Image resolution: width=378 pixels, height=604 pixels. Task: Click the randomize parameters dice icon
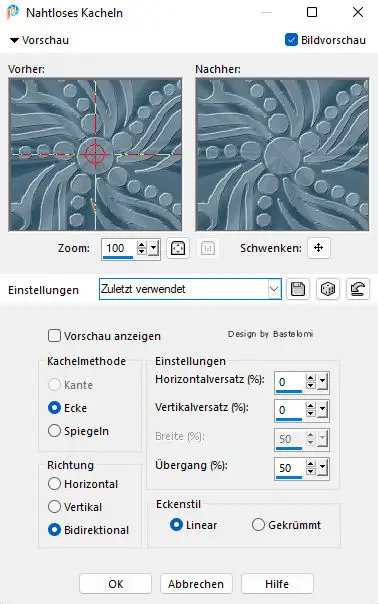point(328,289)
